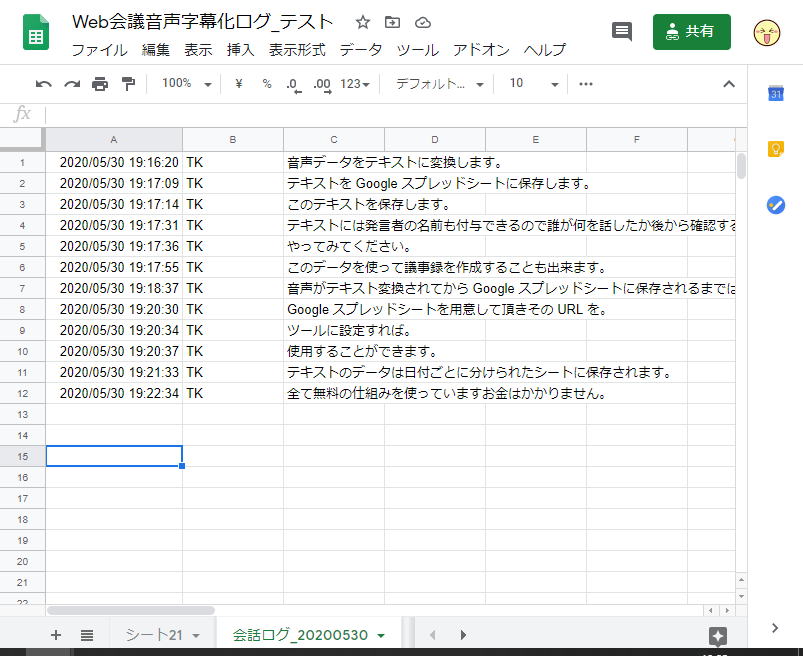Star the spreadsheet next to its title
Screen dimensions: 803x656
pyautogui.click(x=362, y=22)
